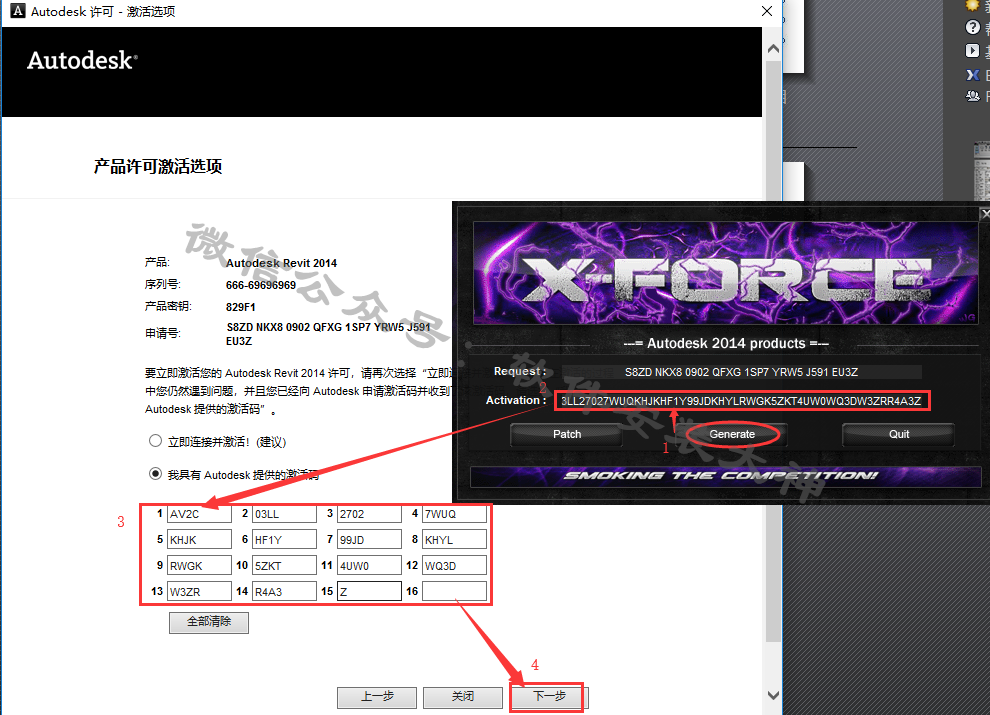Select the connect and activate now radio option
Viewport: 990px width, 715px height.
[155, 441]
